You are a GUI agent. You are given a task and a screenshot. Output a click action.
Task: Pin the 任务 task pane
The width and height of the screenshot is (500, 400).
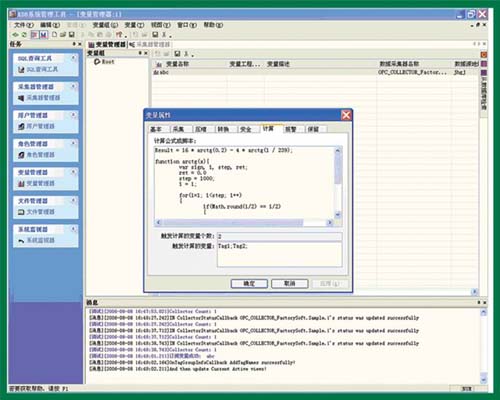point(74,44)
